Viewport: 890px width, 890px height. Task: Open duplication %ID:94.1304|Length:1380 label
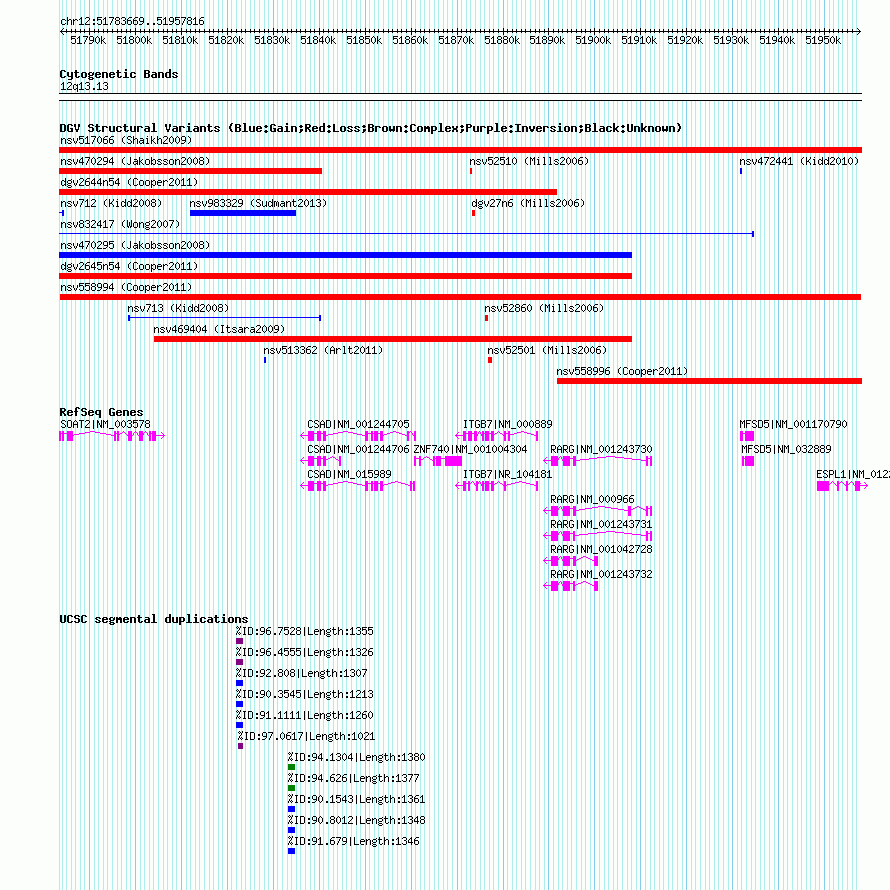(x=356, y=757)
